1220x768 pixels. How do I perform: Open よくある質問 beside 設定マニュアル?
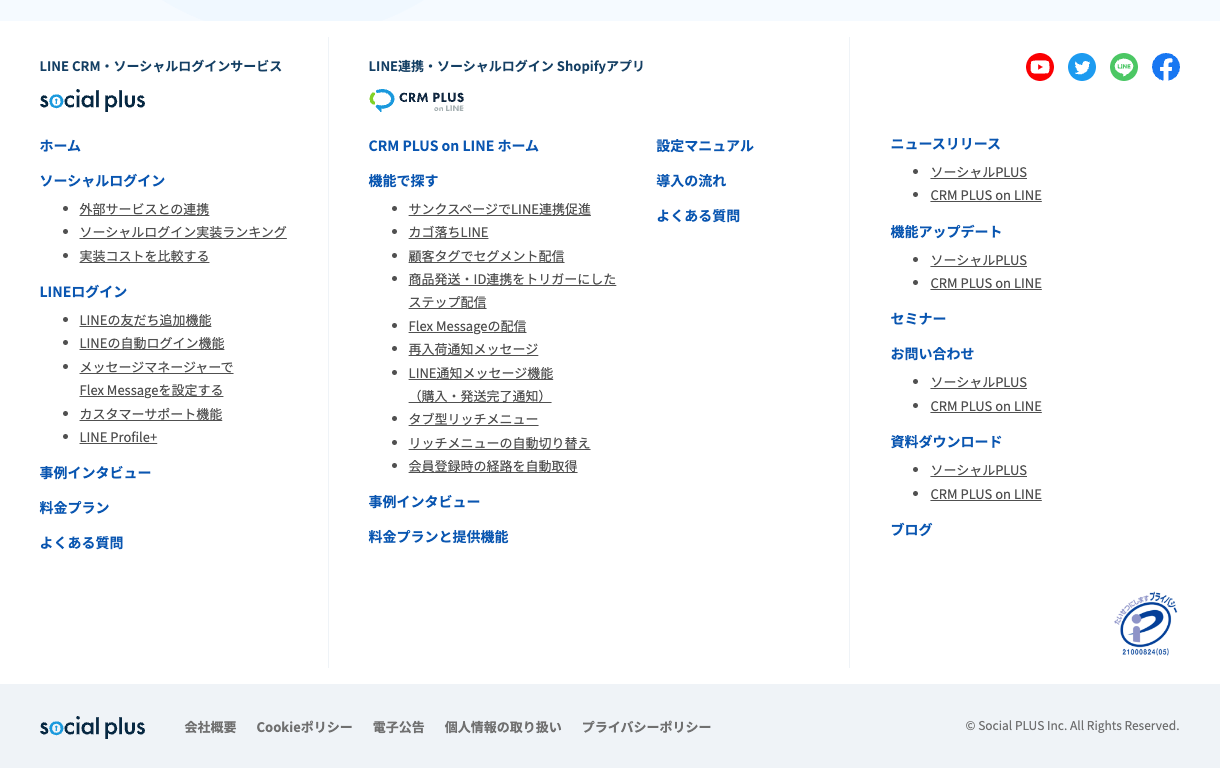tap(698, 216)
